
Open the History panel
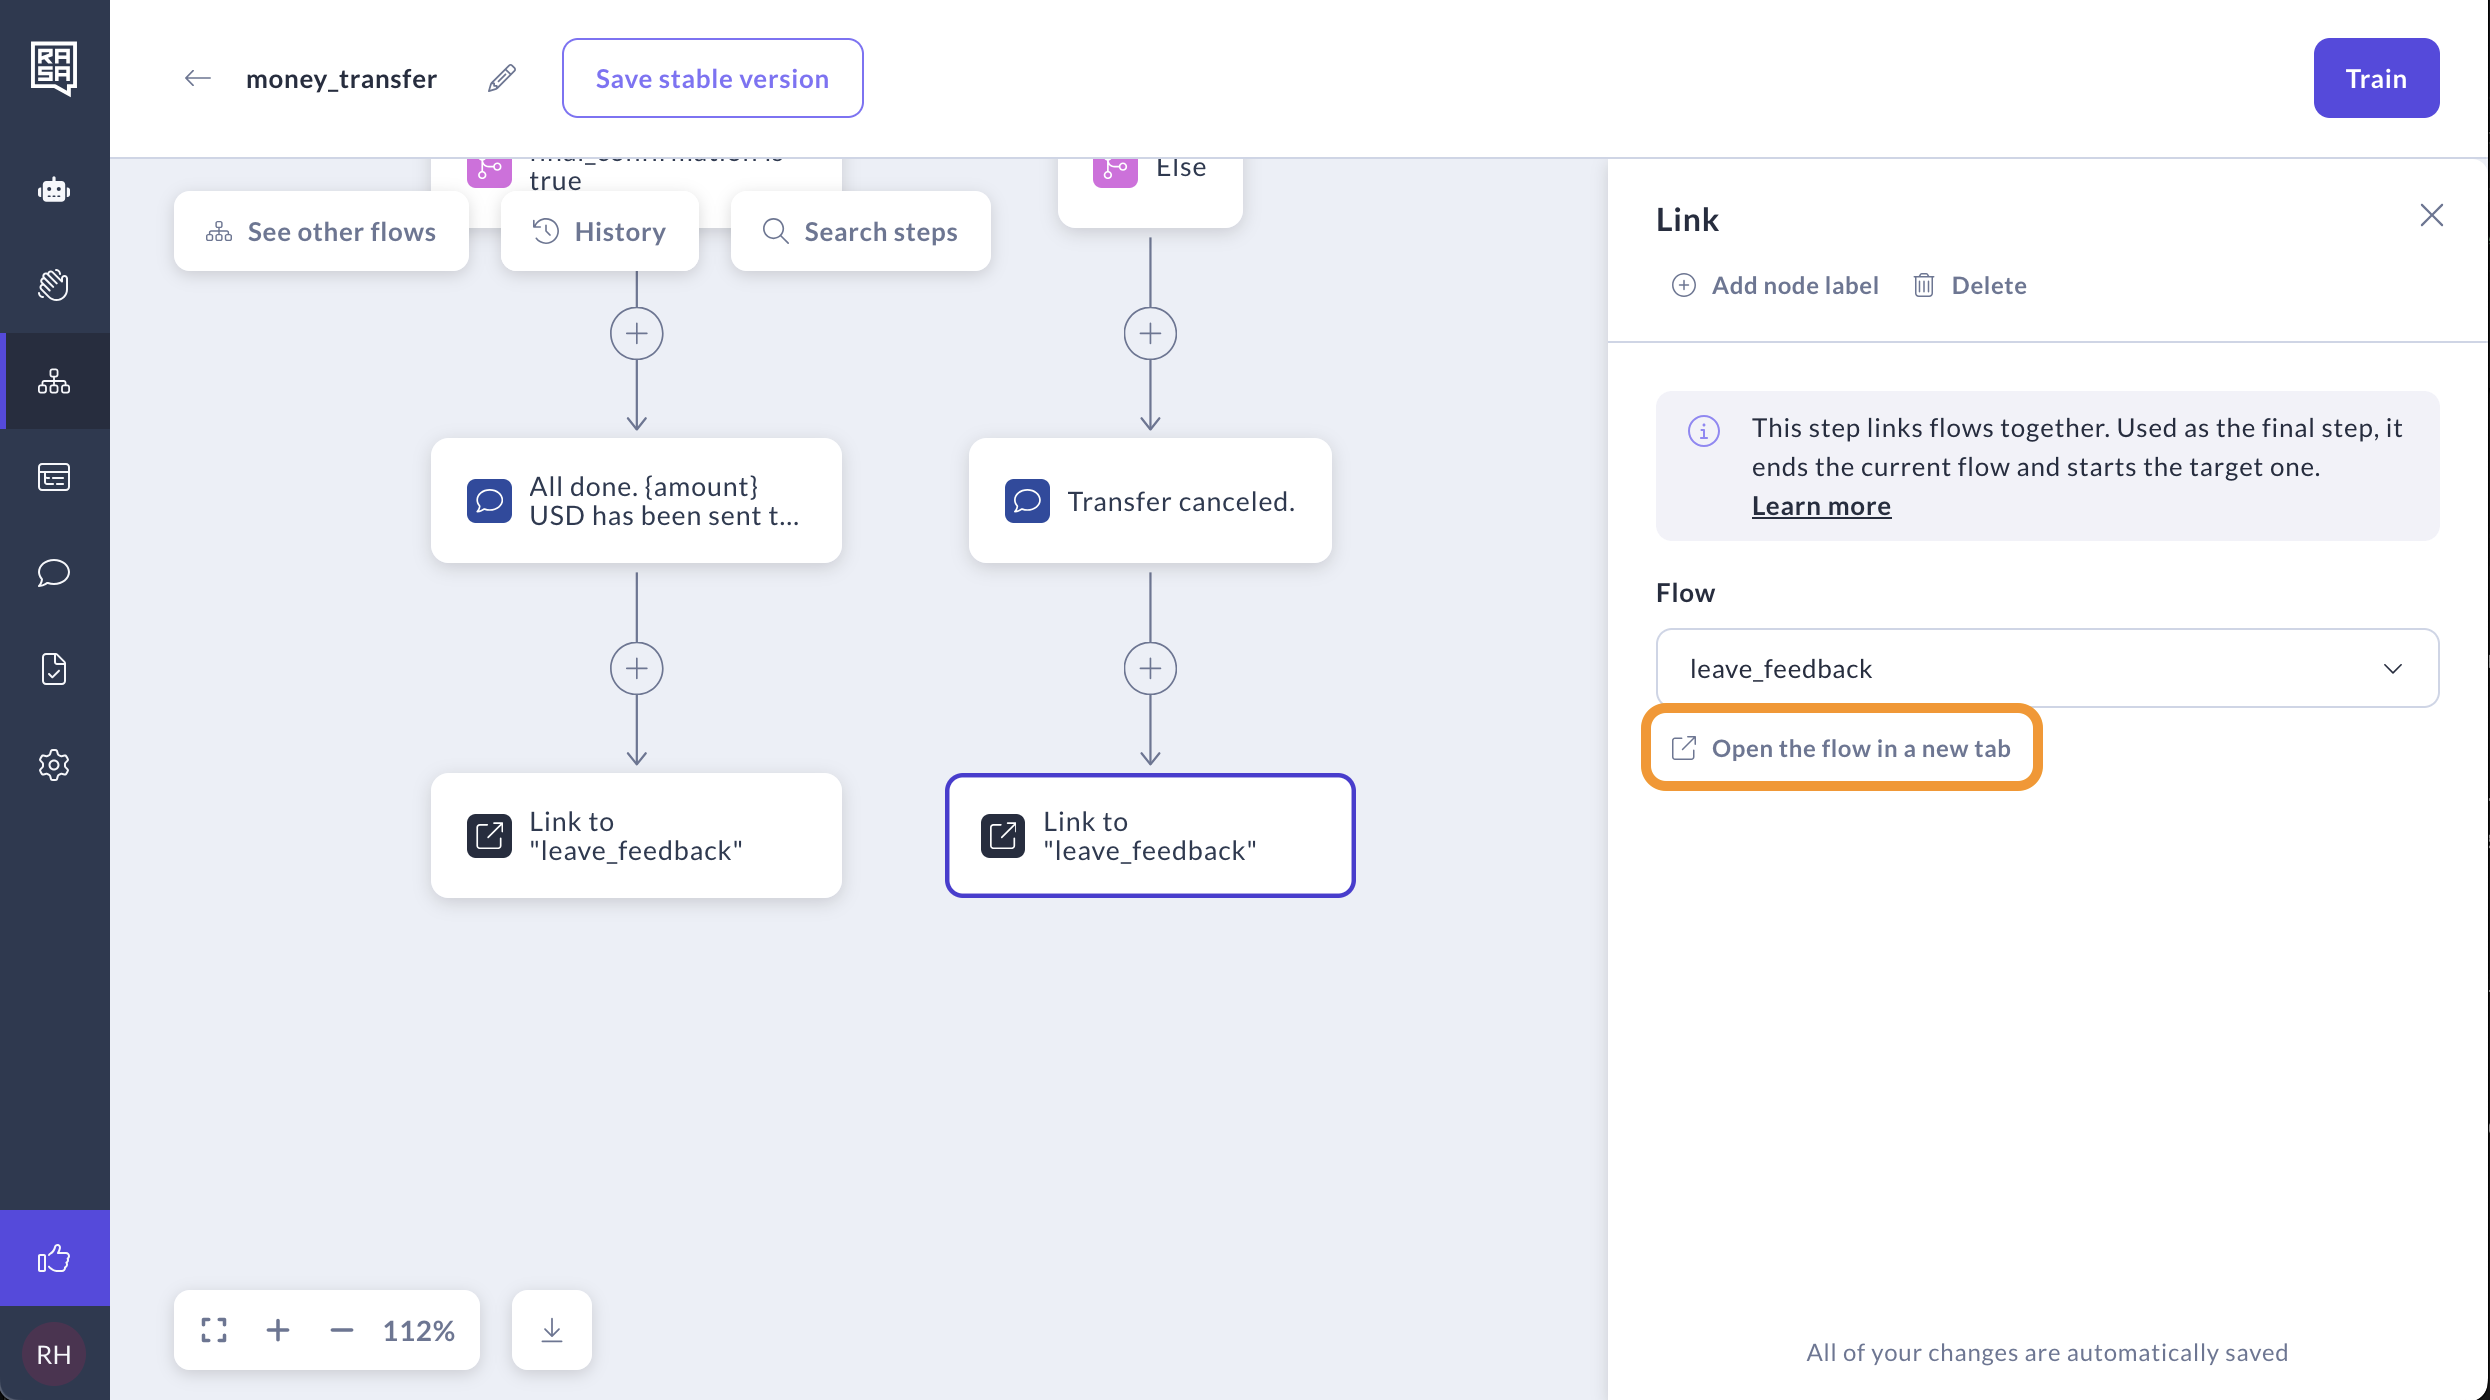point(599,232)
